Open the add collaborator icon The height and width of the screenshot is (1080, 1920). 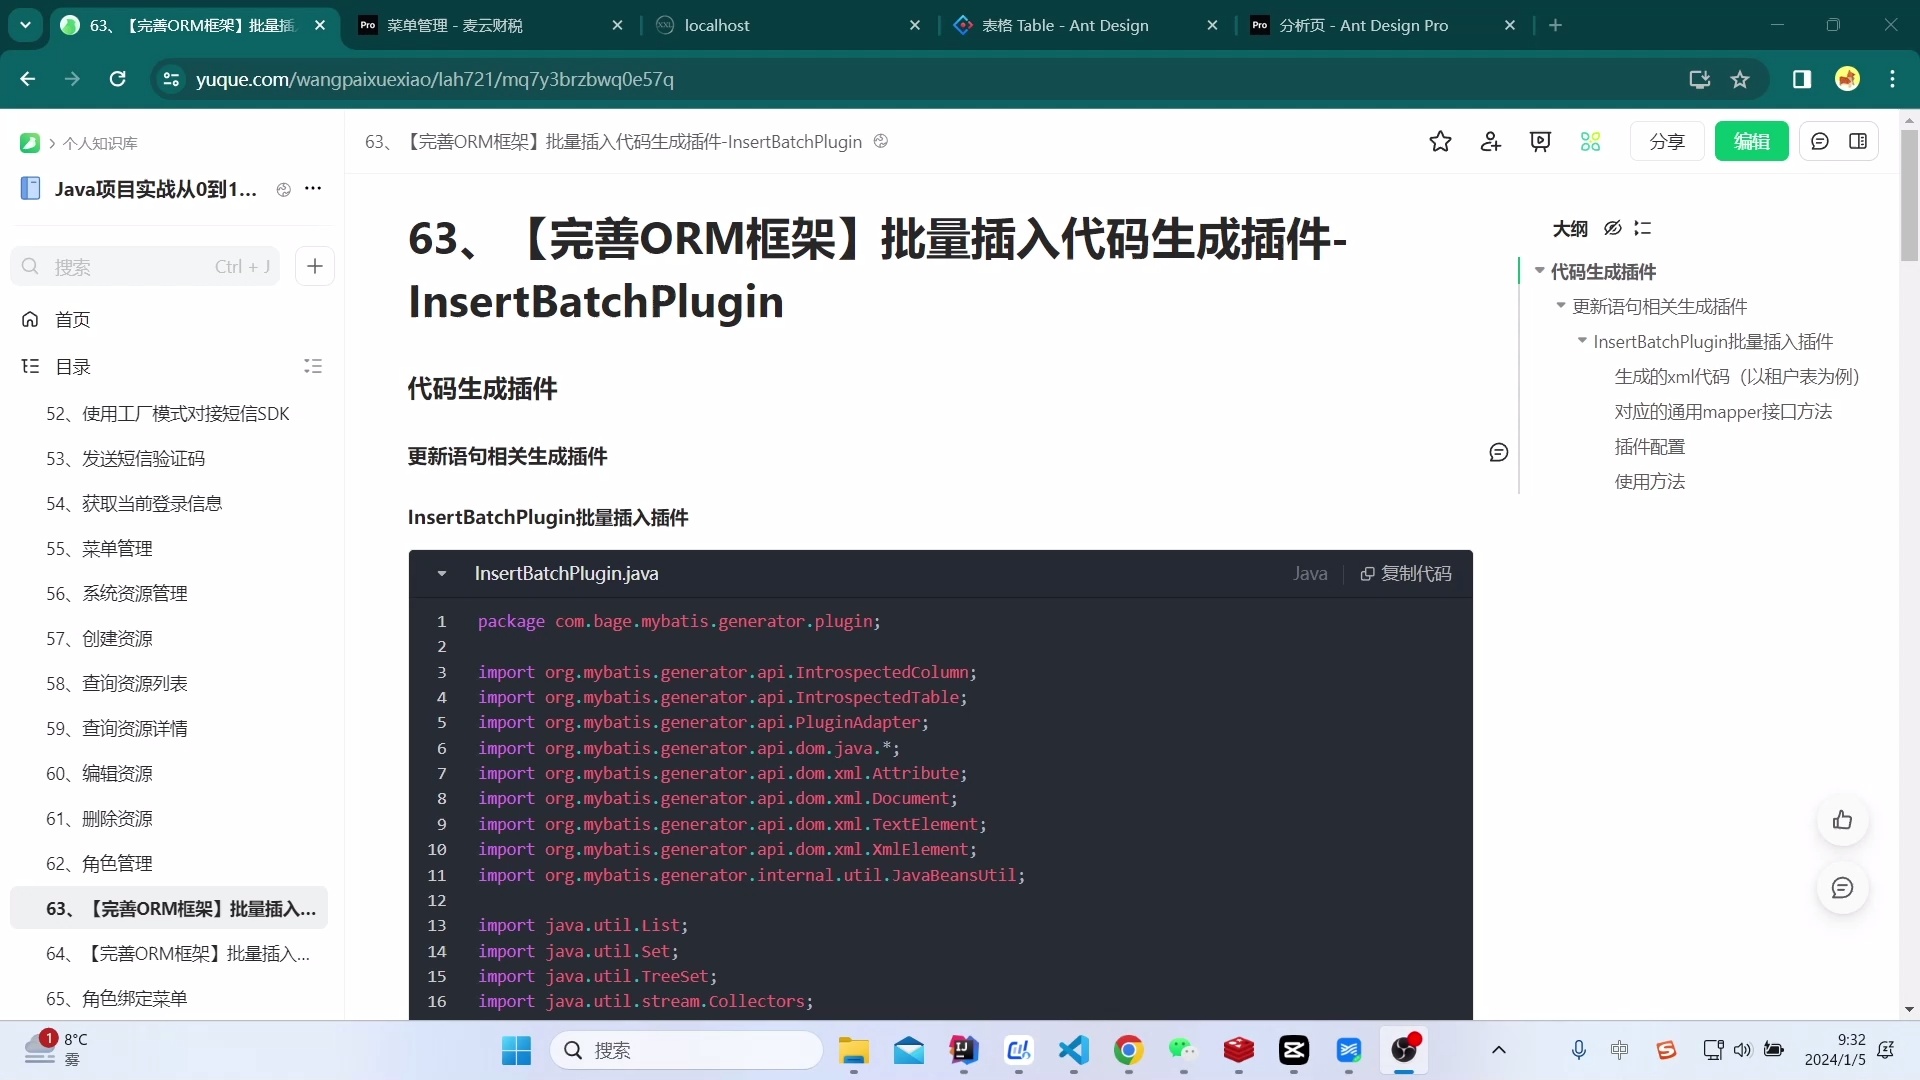(x=1490, y=141)
